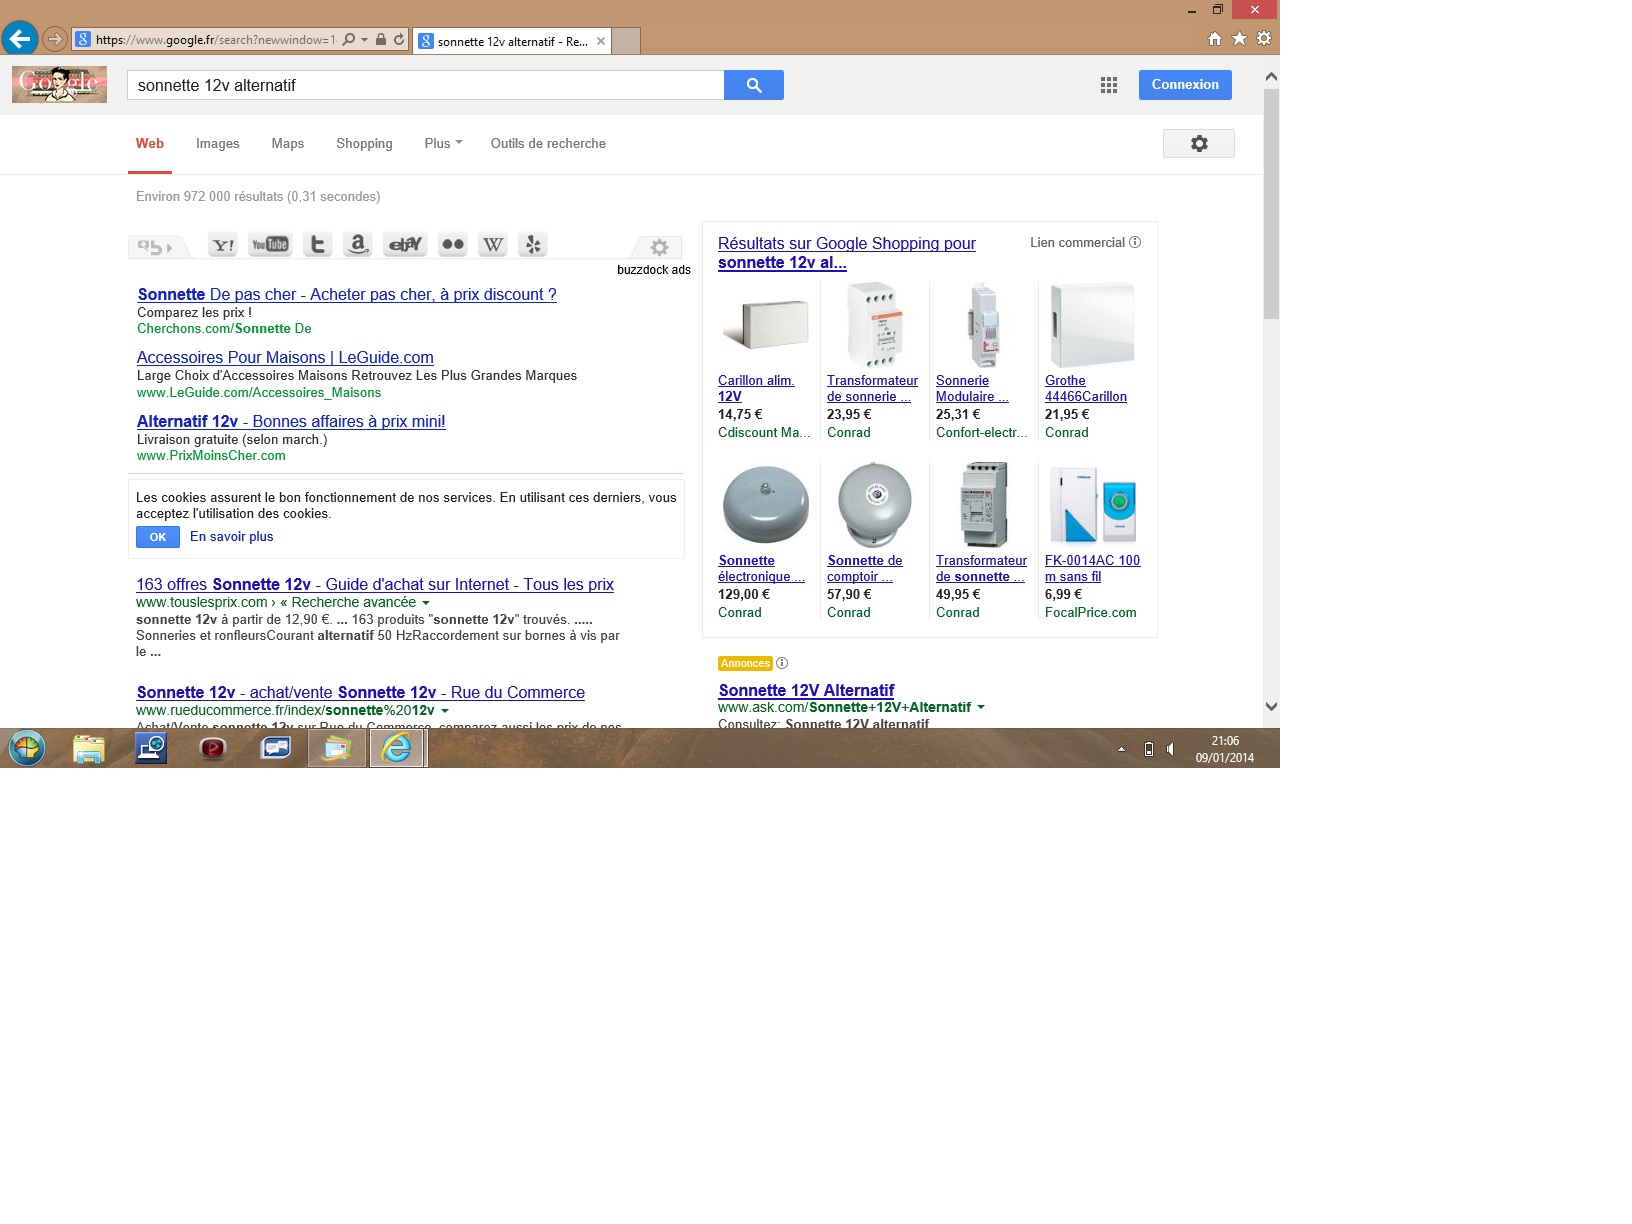
Task: Click the Amazon icon in Buzzdock bar
Action: [x=357, y=245]
